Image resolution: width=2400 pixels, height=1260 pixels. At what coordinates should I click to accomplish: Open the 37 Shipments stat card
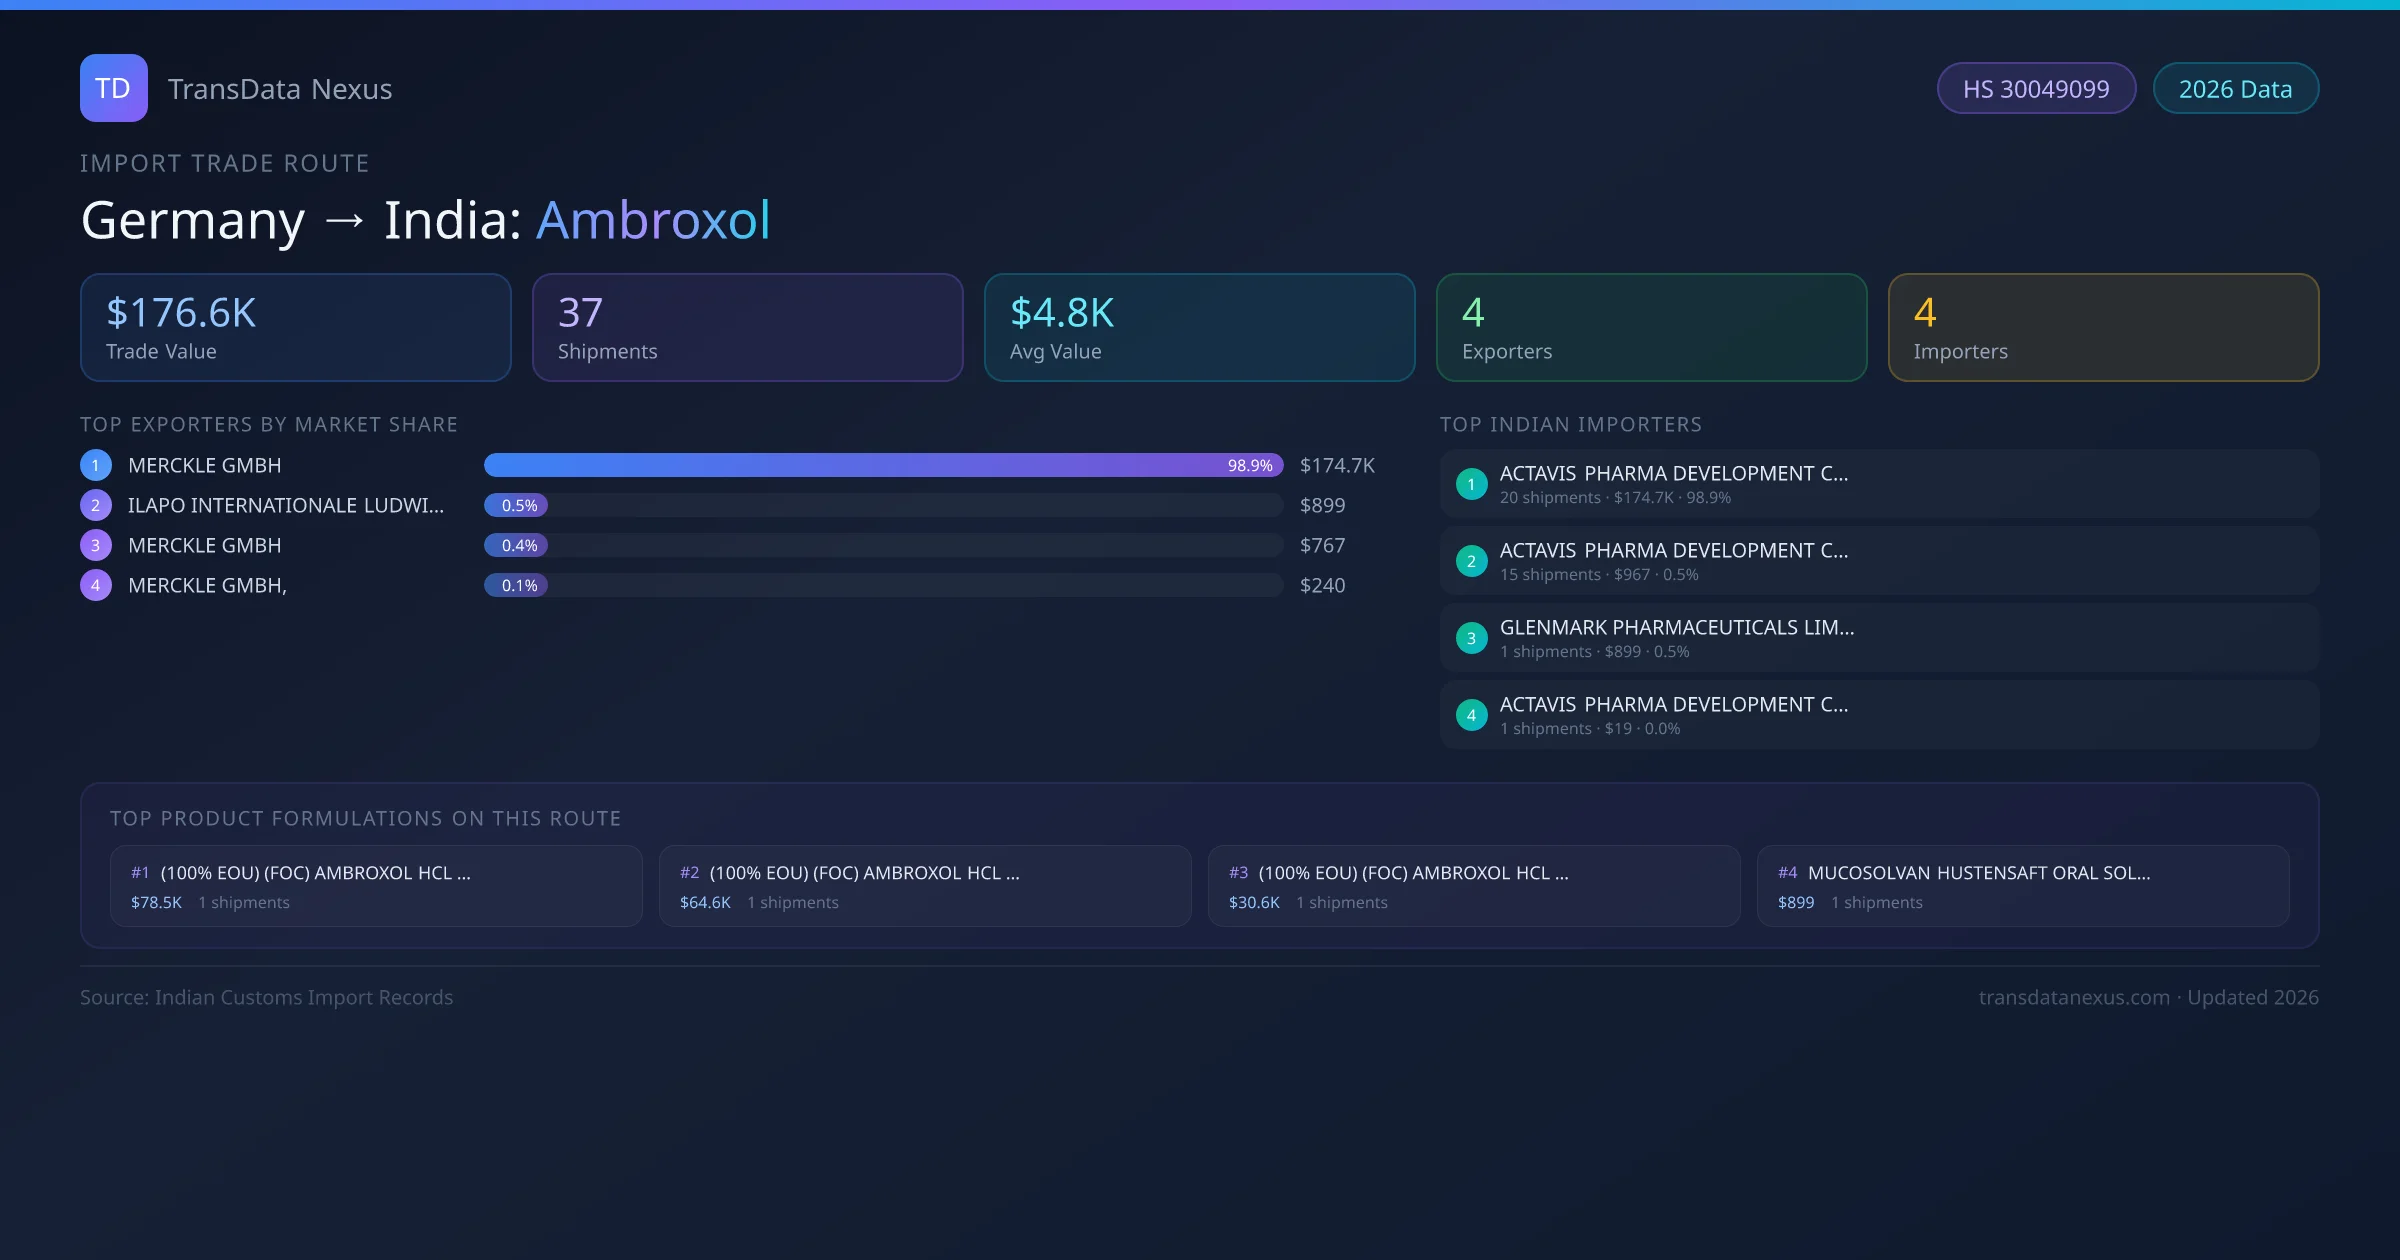click(x=747, y=328)
